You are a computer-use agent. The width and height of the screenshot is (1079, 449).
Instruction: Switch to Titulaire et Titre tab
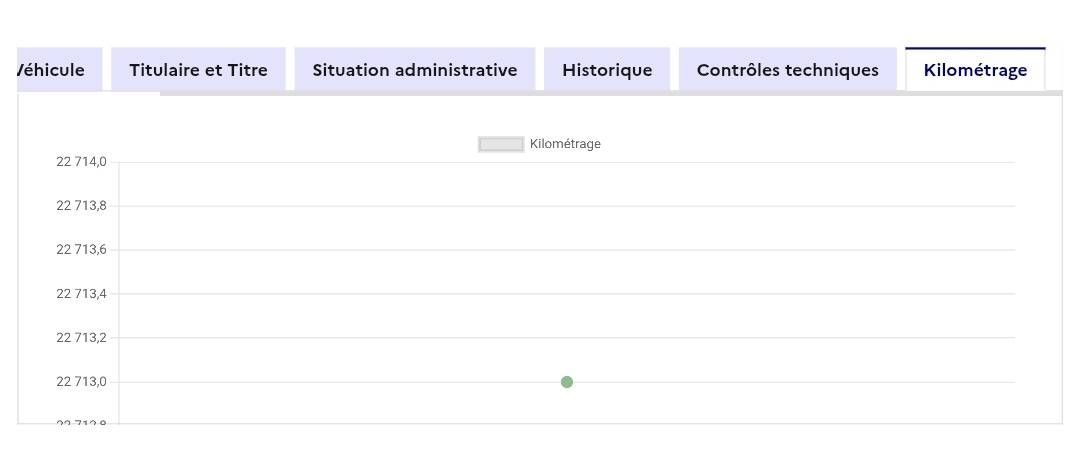(198, 70)
